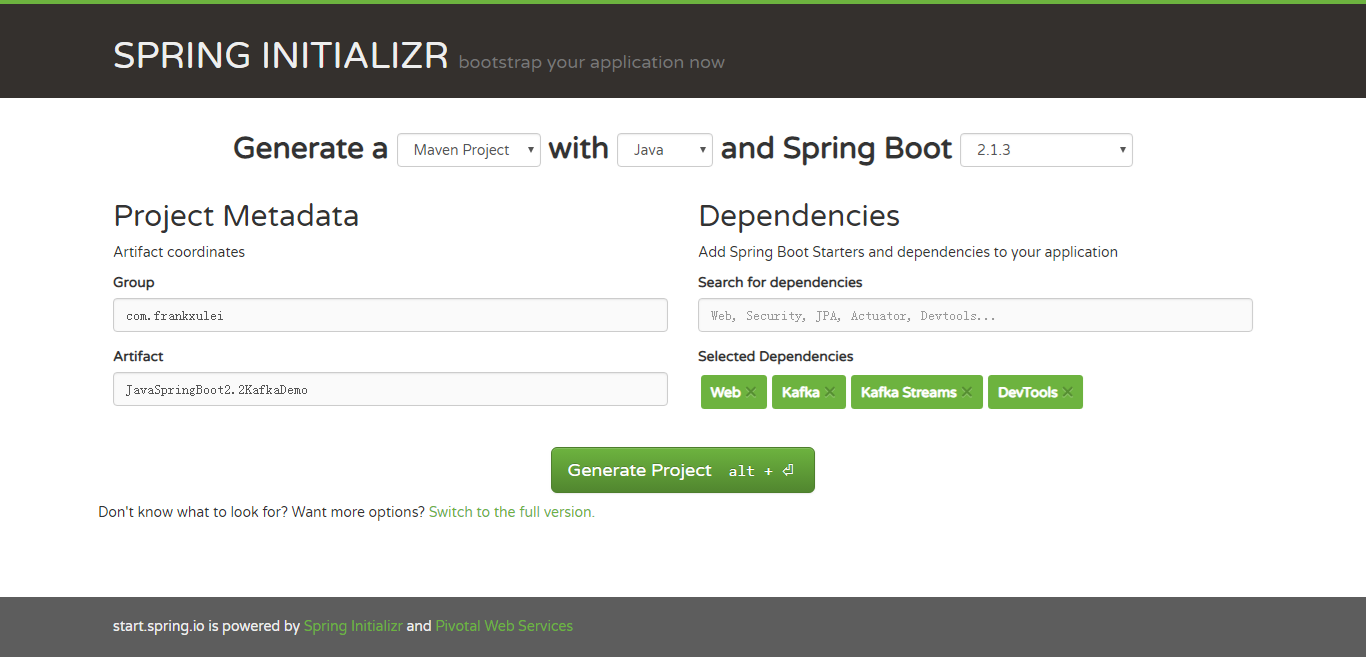Open the Spring Boot 2.1.3 version dropdown

(1046, 150)
